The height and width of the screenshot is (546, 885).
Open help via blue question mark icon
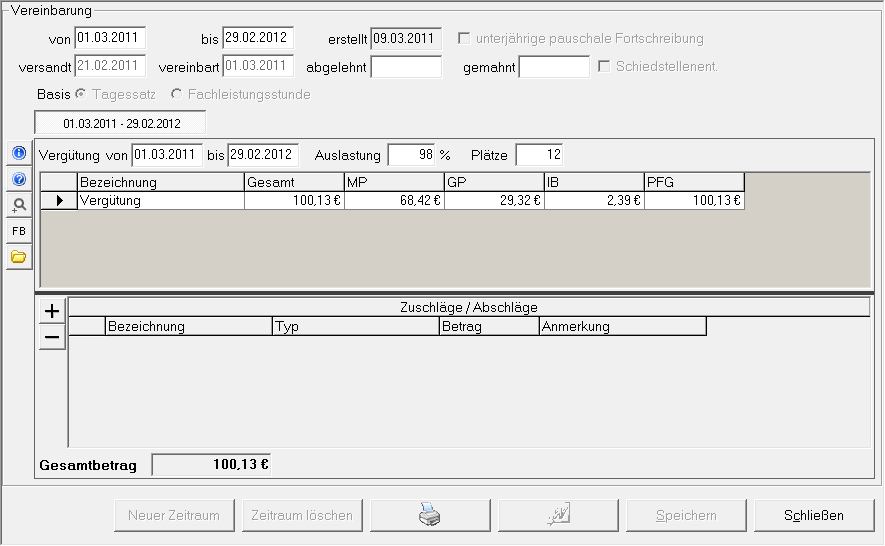click(x=18, y=179)
